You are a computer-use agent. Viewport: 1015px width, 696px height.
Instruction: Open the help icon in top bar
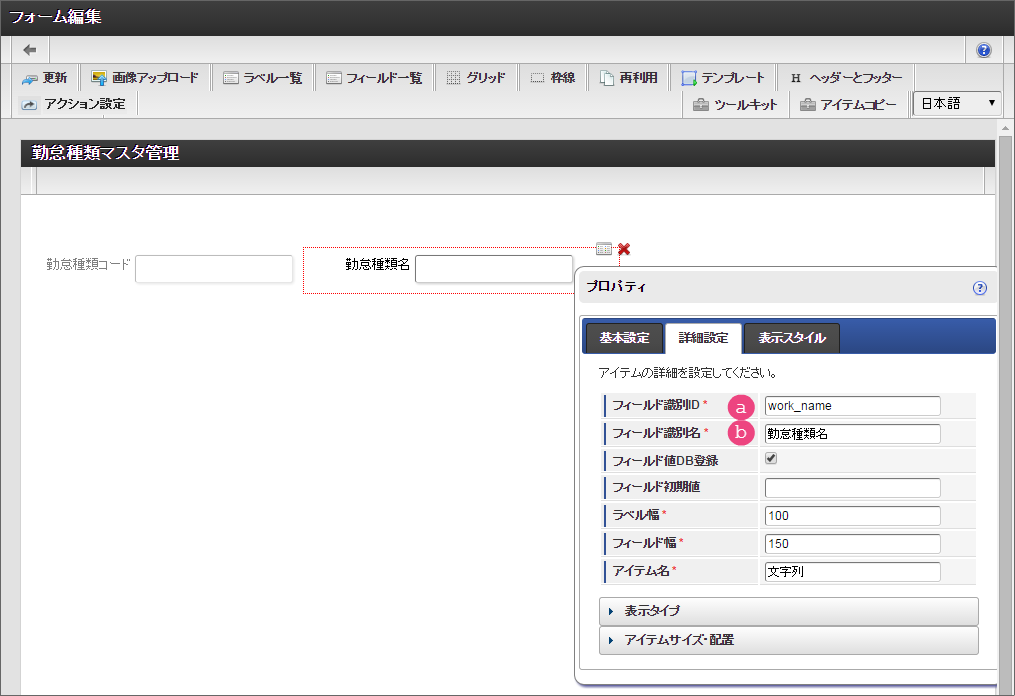983,50
